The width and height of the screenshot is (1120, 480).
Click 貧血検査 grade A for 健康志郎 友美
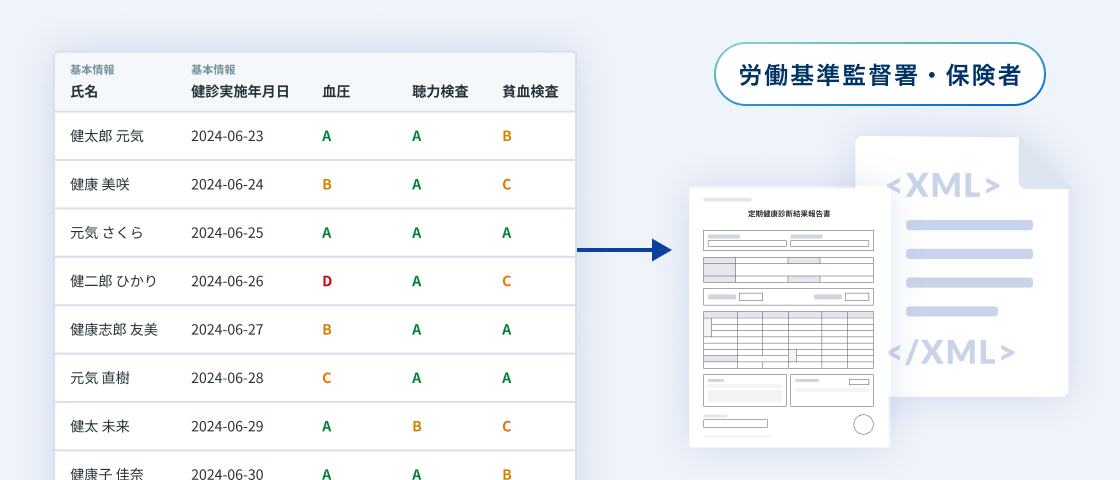pos(506,330)
